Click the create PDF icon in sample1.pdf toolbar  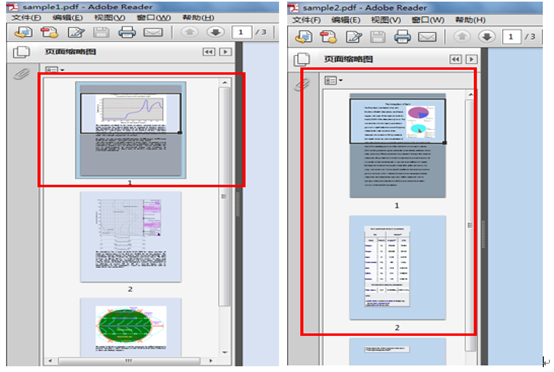[x=49, y=33]
